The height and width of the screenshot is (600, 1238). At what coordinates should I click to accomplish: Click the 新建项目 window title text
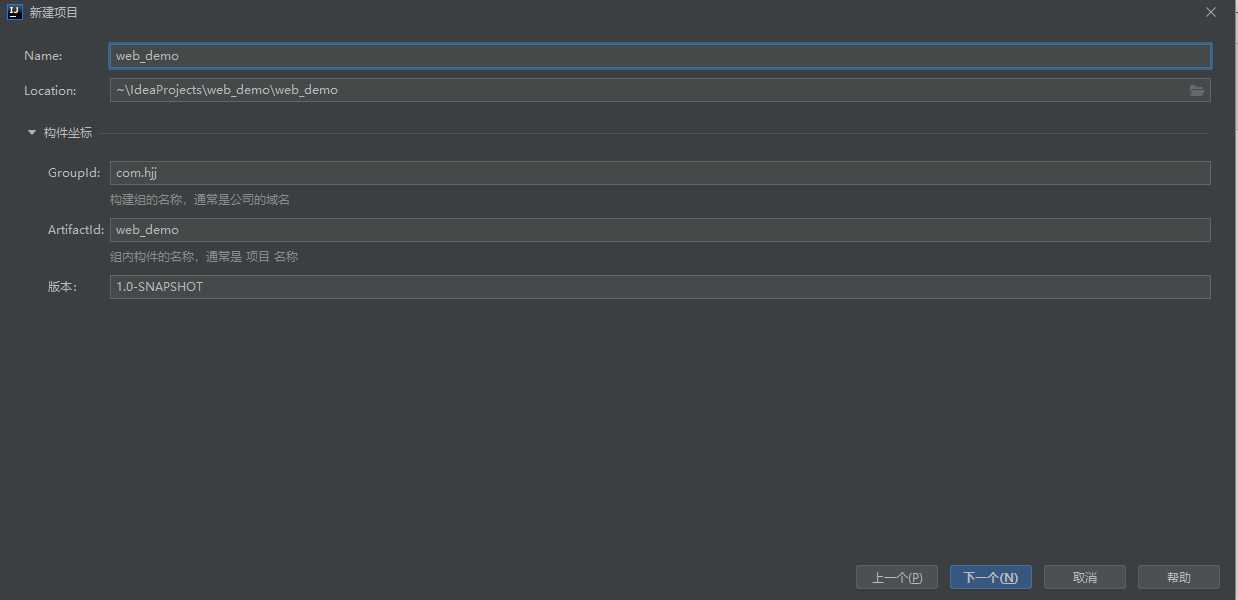54,13
